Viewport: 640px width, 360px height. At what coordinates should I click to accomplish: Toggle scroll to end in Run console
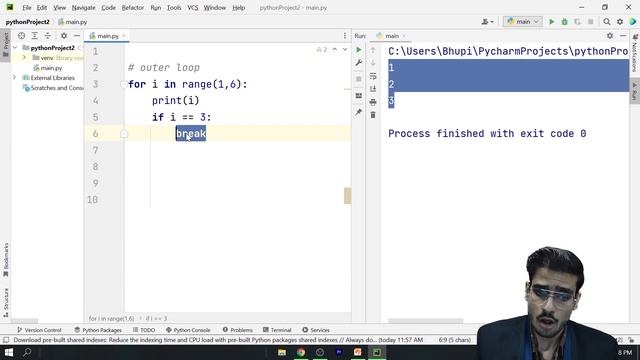pos(373,89)
